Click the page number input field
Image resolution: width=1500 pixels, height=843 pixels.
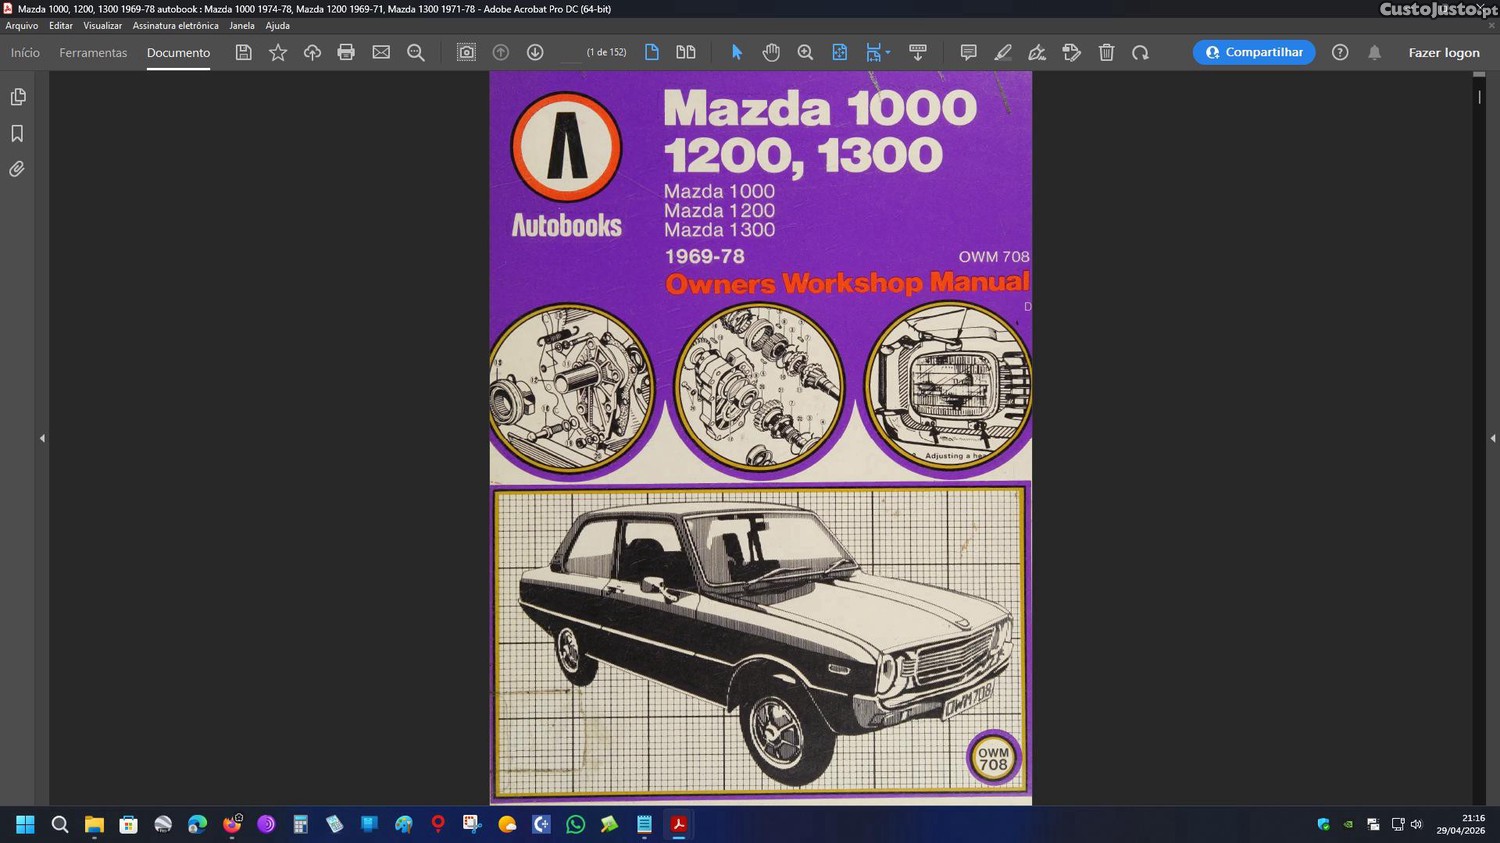click(x=570, y=53)
